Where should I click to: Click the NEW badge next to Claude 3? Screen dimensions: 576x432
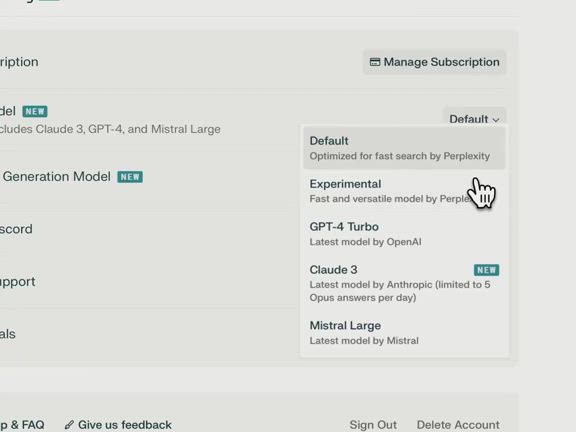[x=486, y=270]
